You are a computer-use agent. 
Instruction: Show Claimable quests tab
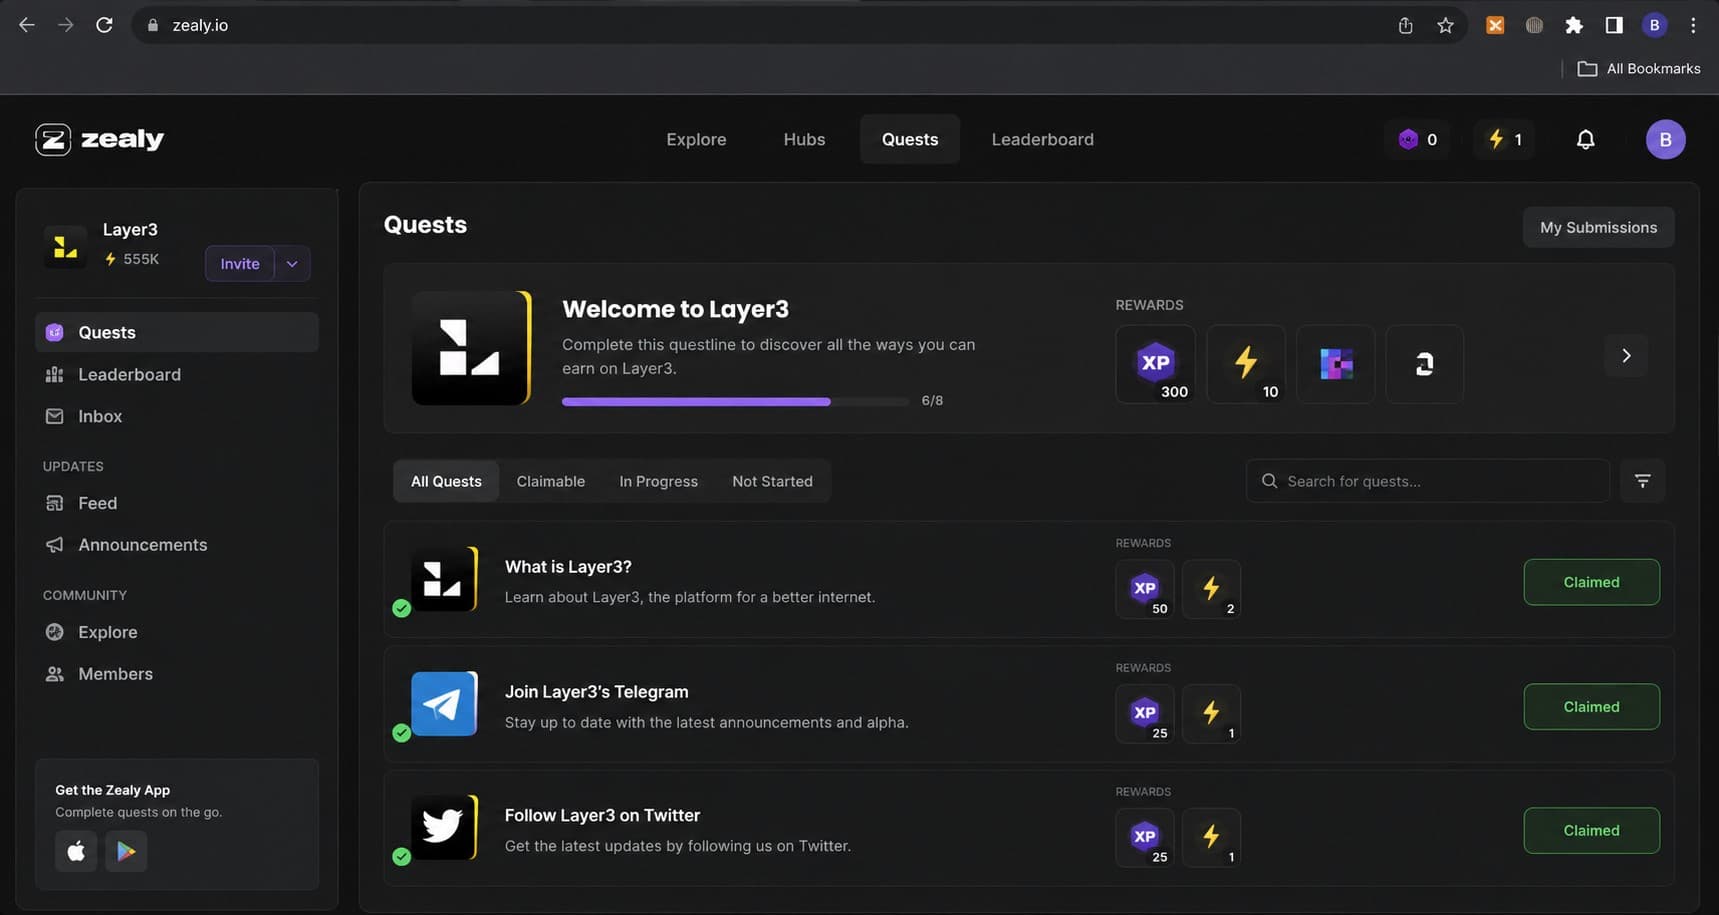pyautogui.click(x=551, y=481)
